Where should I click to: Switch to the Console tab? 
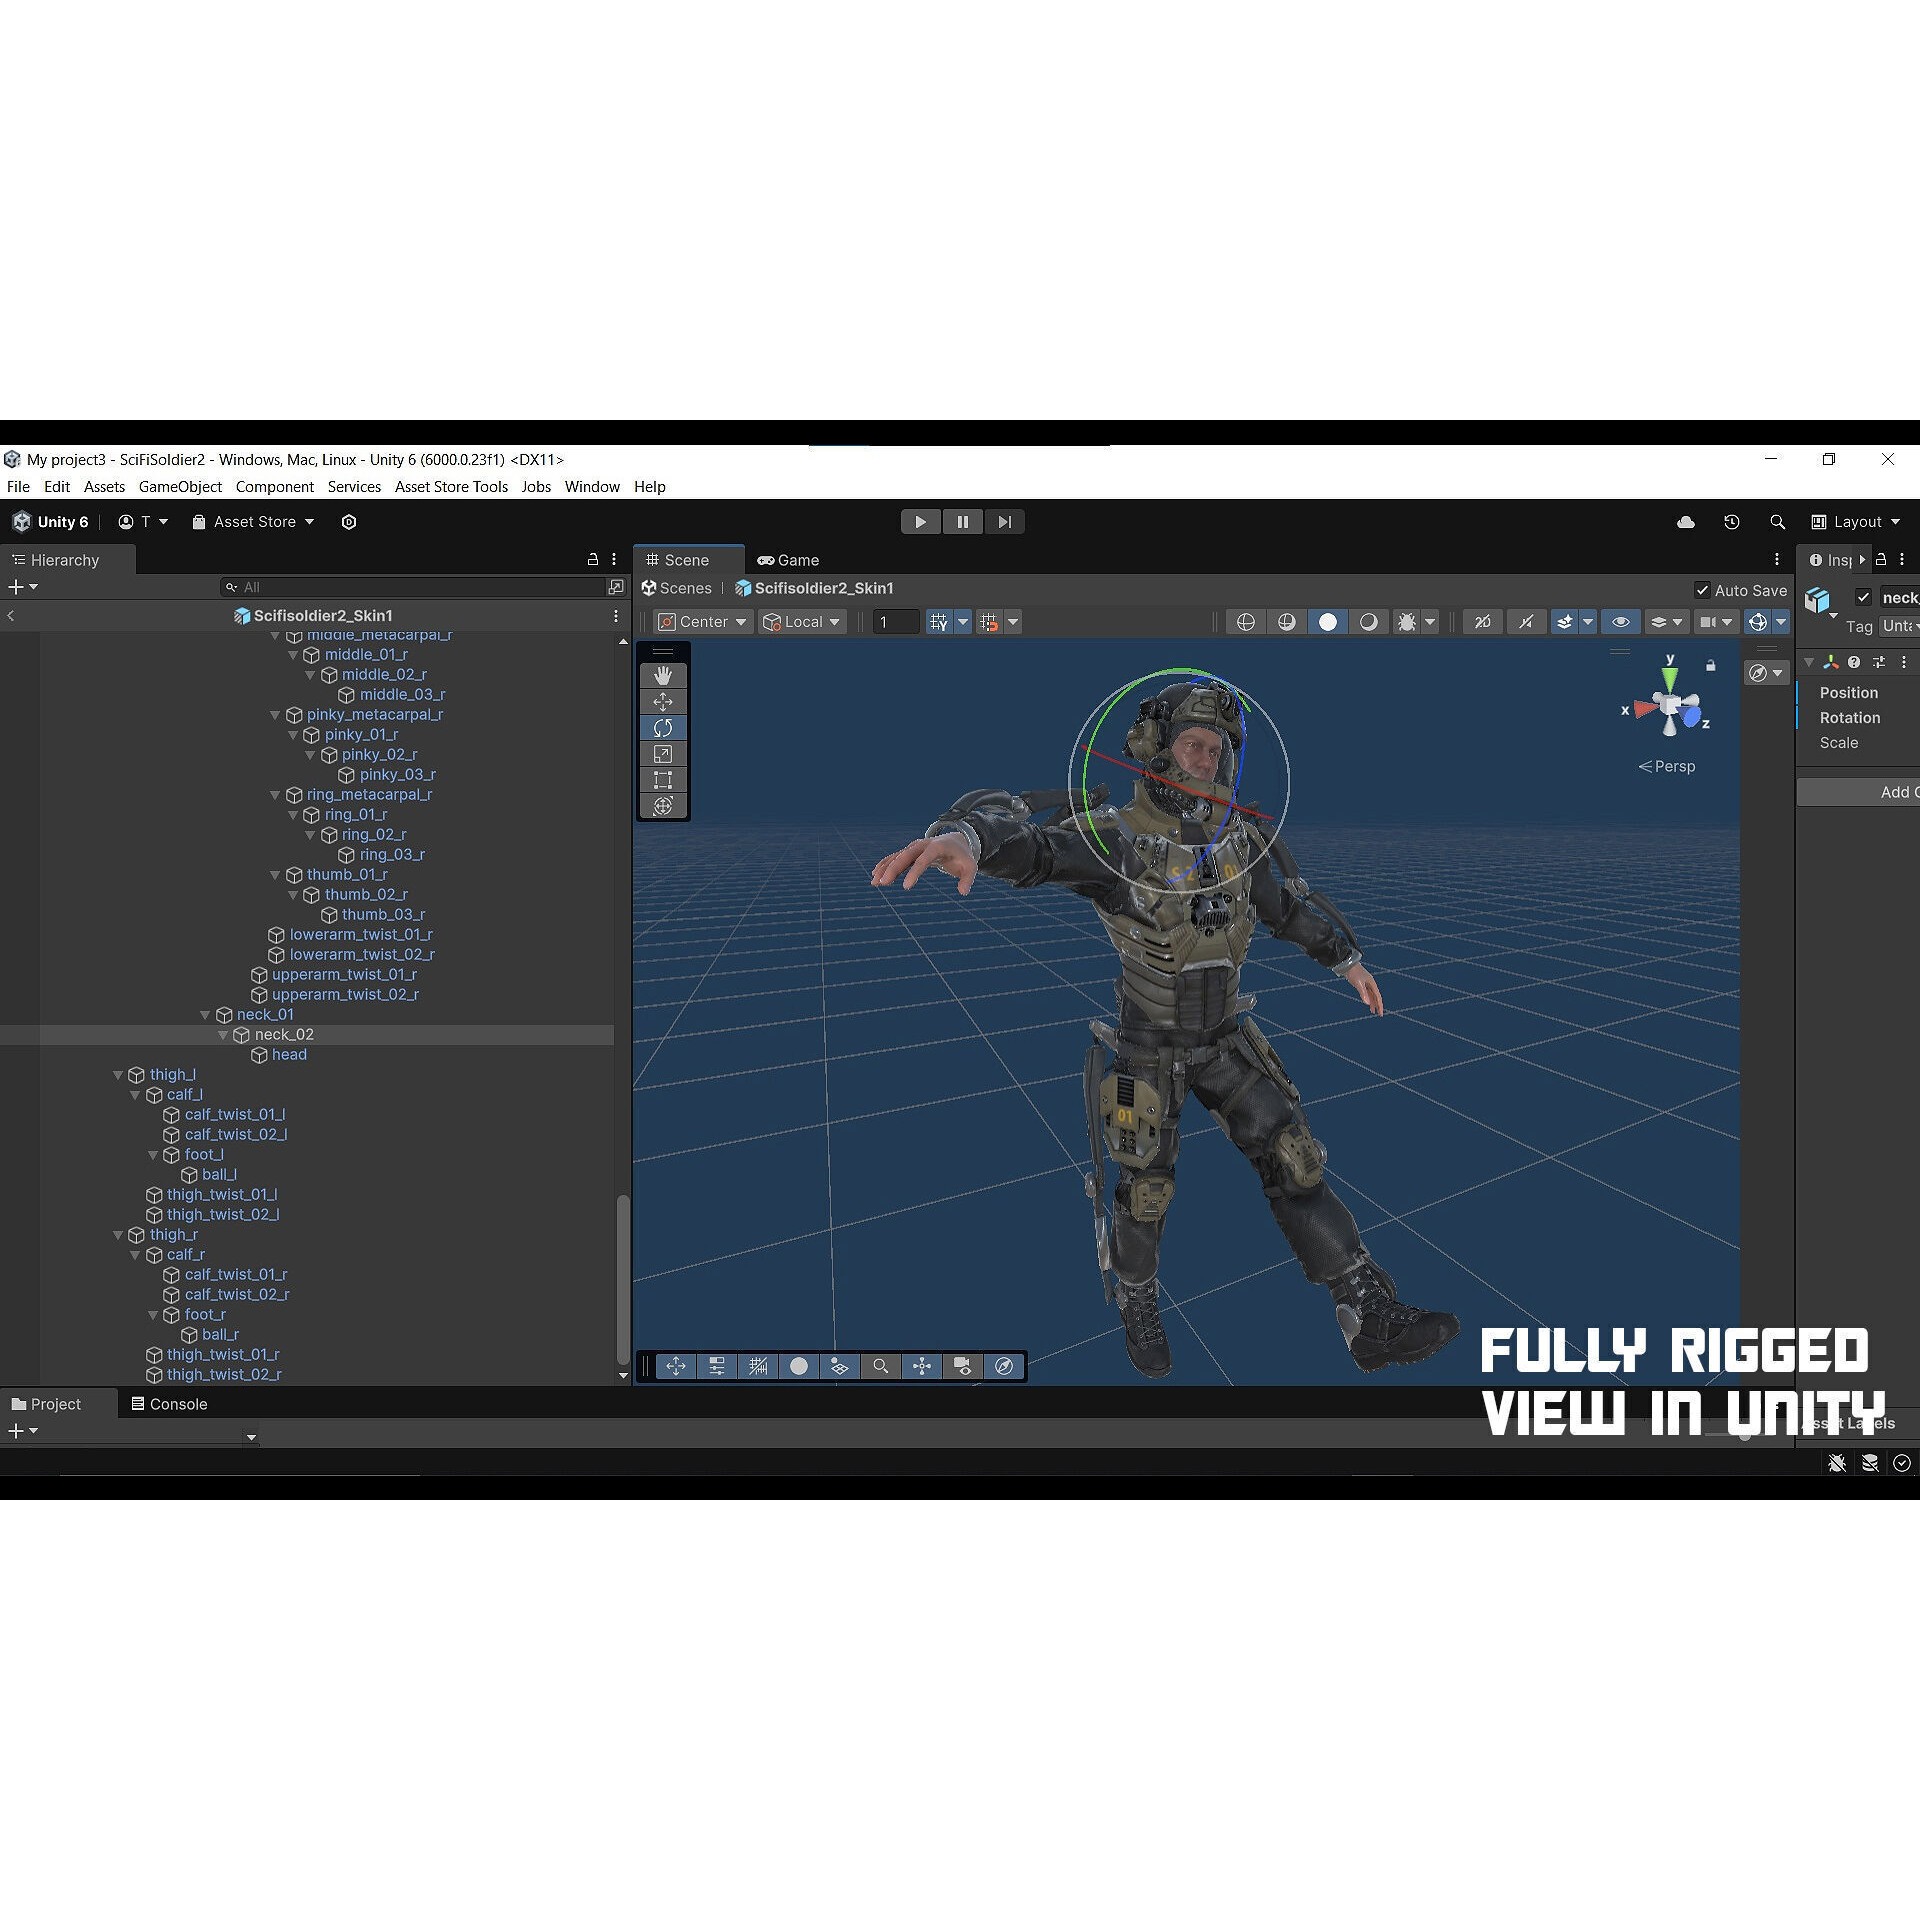coord(169,1404)
